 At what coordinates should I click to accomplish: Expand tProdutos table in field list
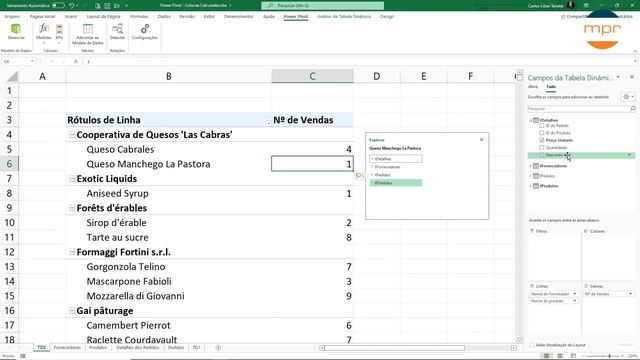pos(531,186)
